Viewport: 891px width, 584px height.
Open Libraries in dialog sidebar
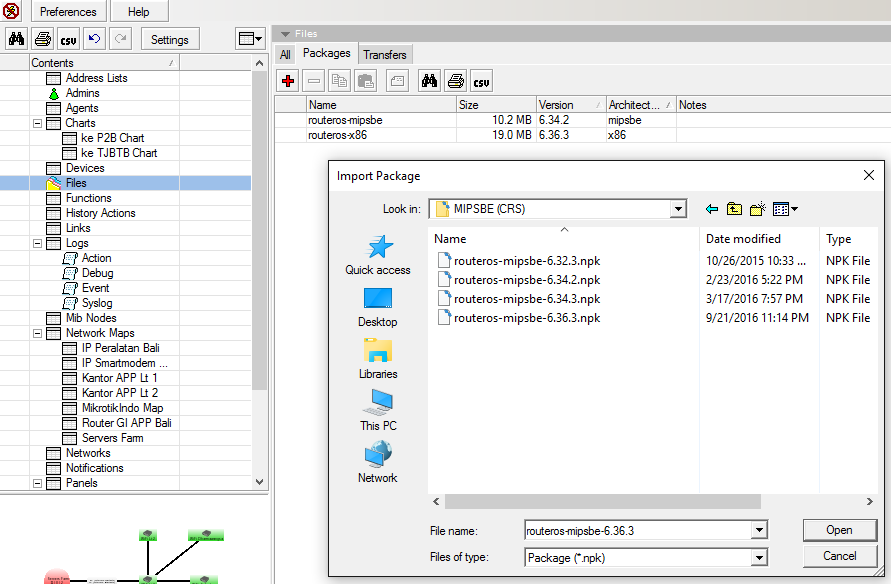(x=378, y=359)
